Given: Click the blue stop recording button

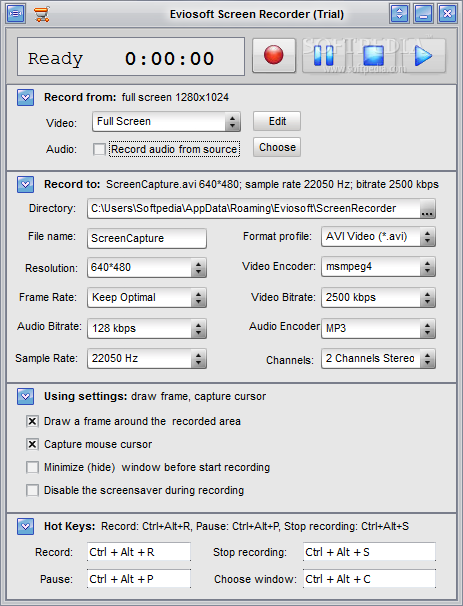Looking at the screenshot, I should point(373,55).
